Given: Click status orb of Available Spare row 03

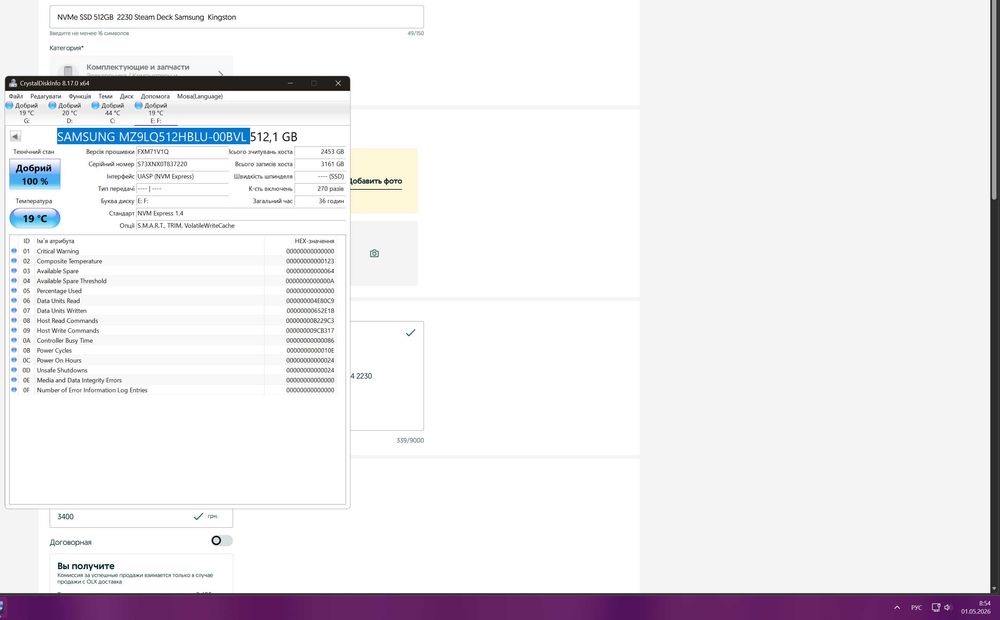Looking at the screenshot, I should pos(14,270).
